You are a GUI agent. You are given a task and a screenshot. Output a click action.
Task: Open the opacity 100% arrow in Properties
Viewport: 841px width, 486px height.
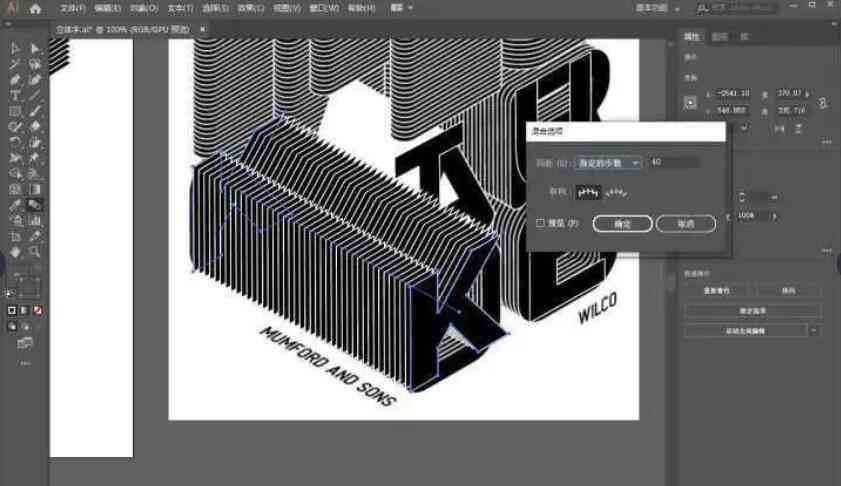point(773,216)
